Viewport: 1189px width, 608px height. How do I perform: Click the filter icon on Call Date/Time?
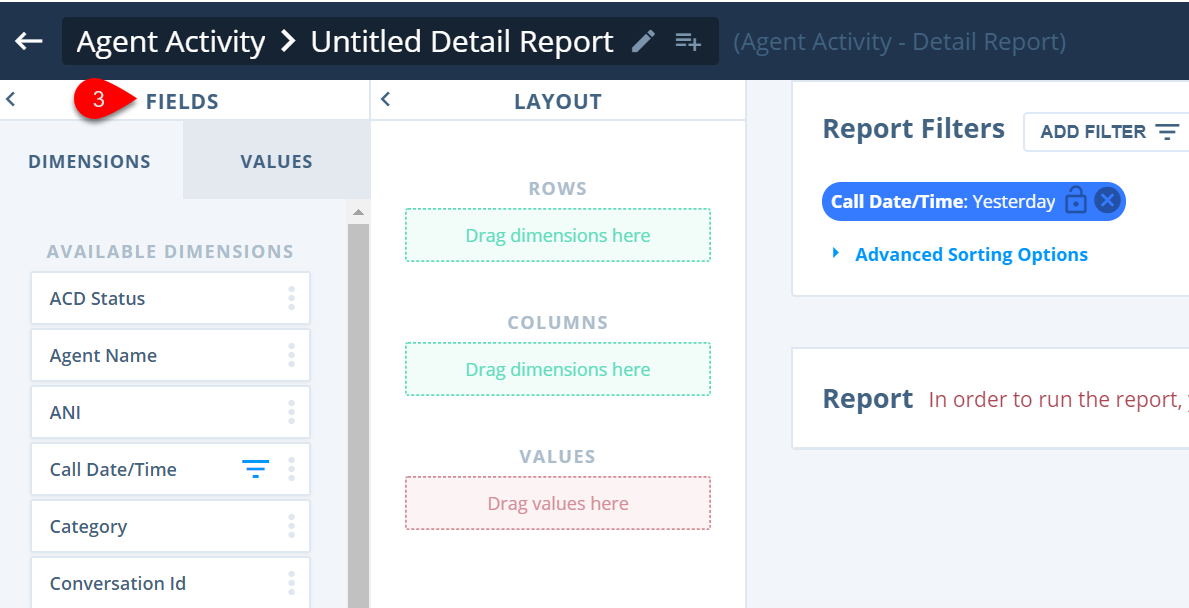256,469
